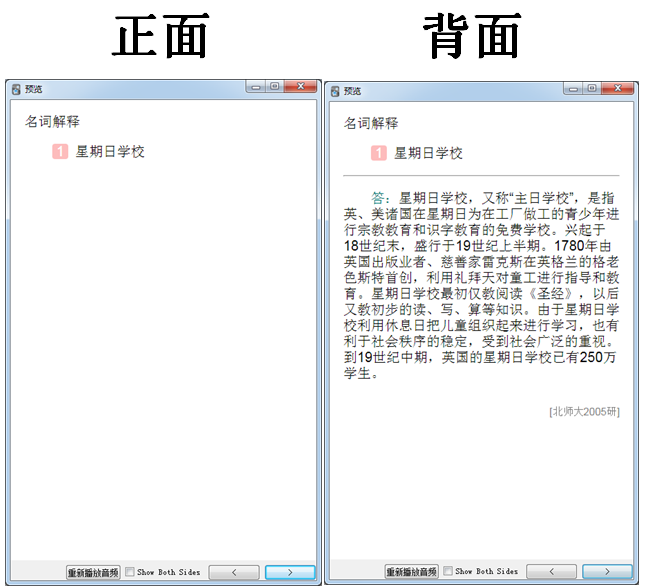Click pink number 1 badge in left window
The width and height of the screenshot is (646, 587).
coord(60,151)
